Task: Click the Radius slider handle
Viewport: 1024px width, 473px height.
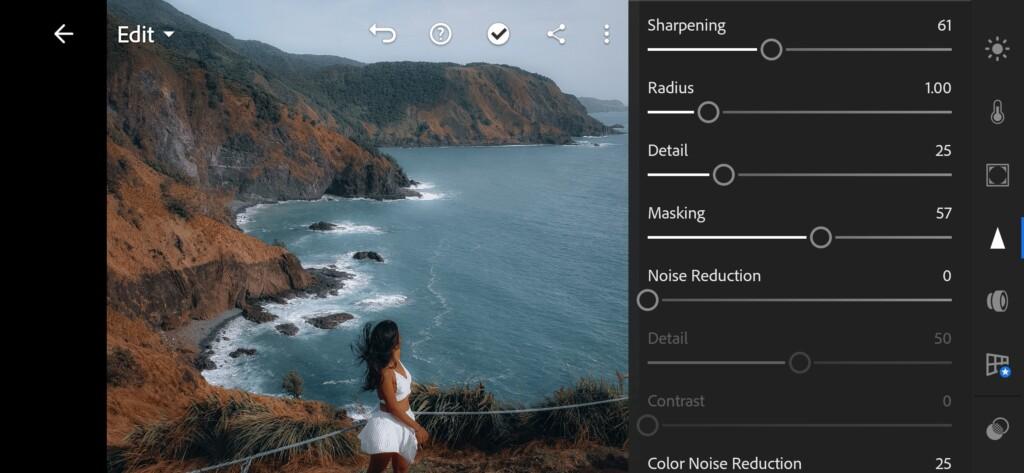Action: point(708,112)
